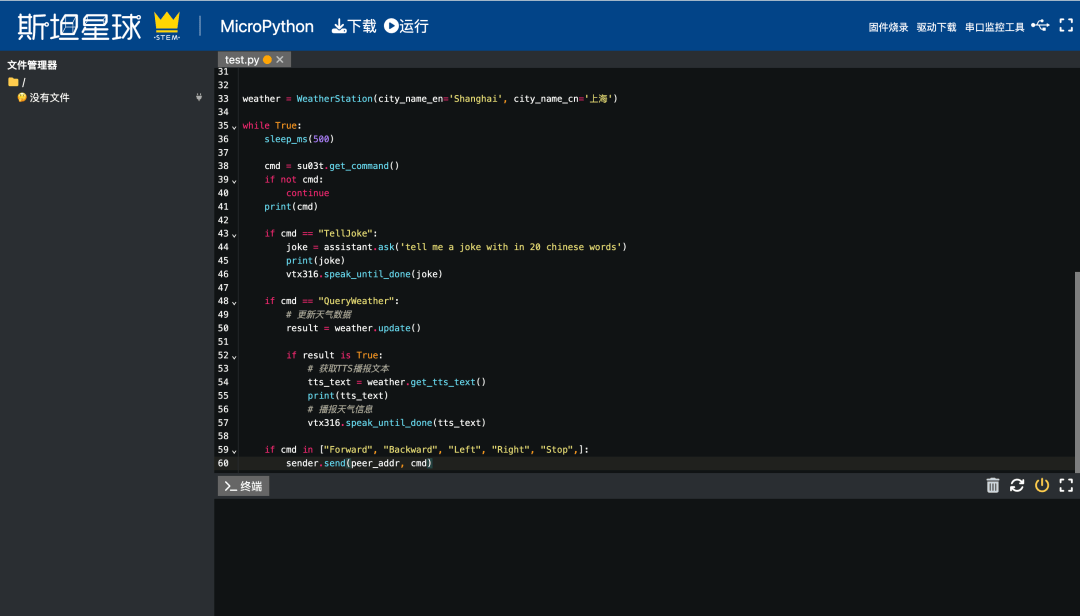The height and width of the screenshot is (616, 1080).
Task: Click print(cmd) on line 41
Action: point(291,207)
